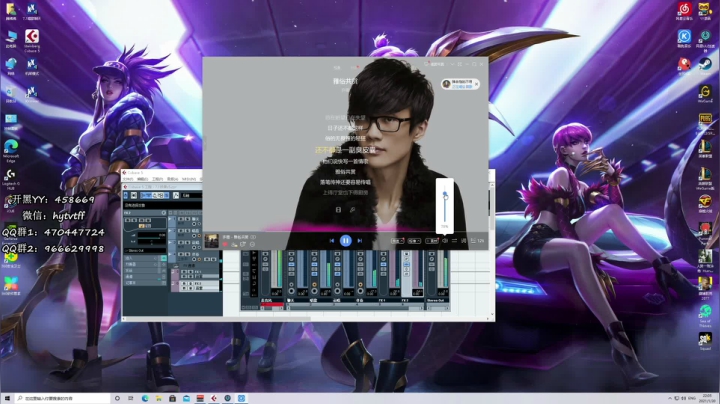This screenshot has height=404, width=720.
Task: Expand the 均衡器 section in Cubase inspector
Action: pyautogui.click(x=145, y=264)
